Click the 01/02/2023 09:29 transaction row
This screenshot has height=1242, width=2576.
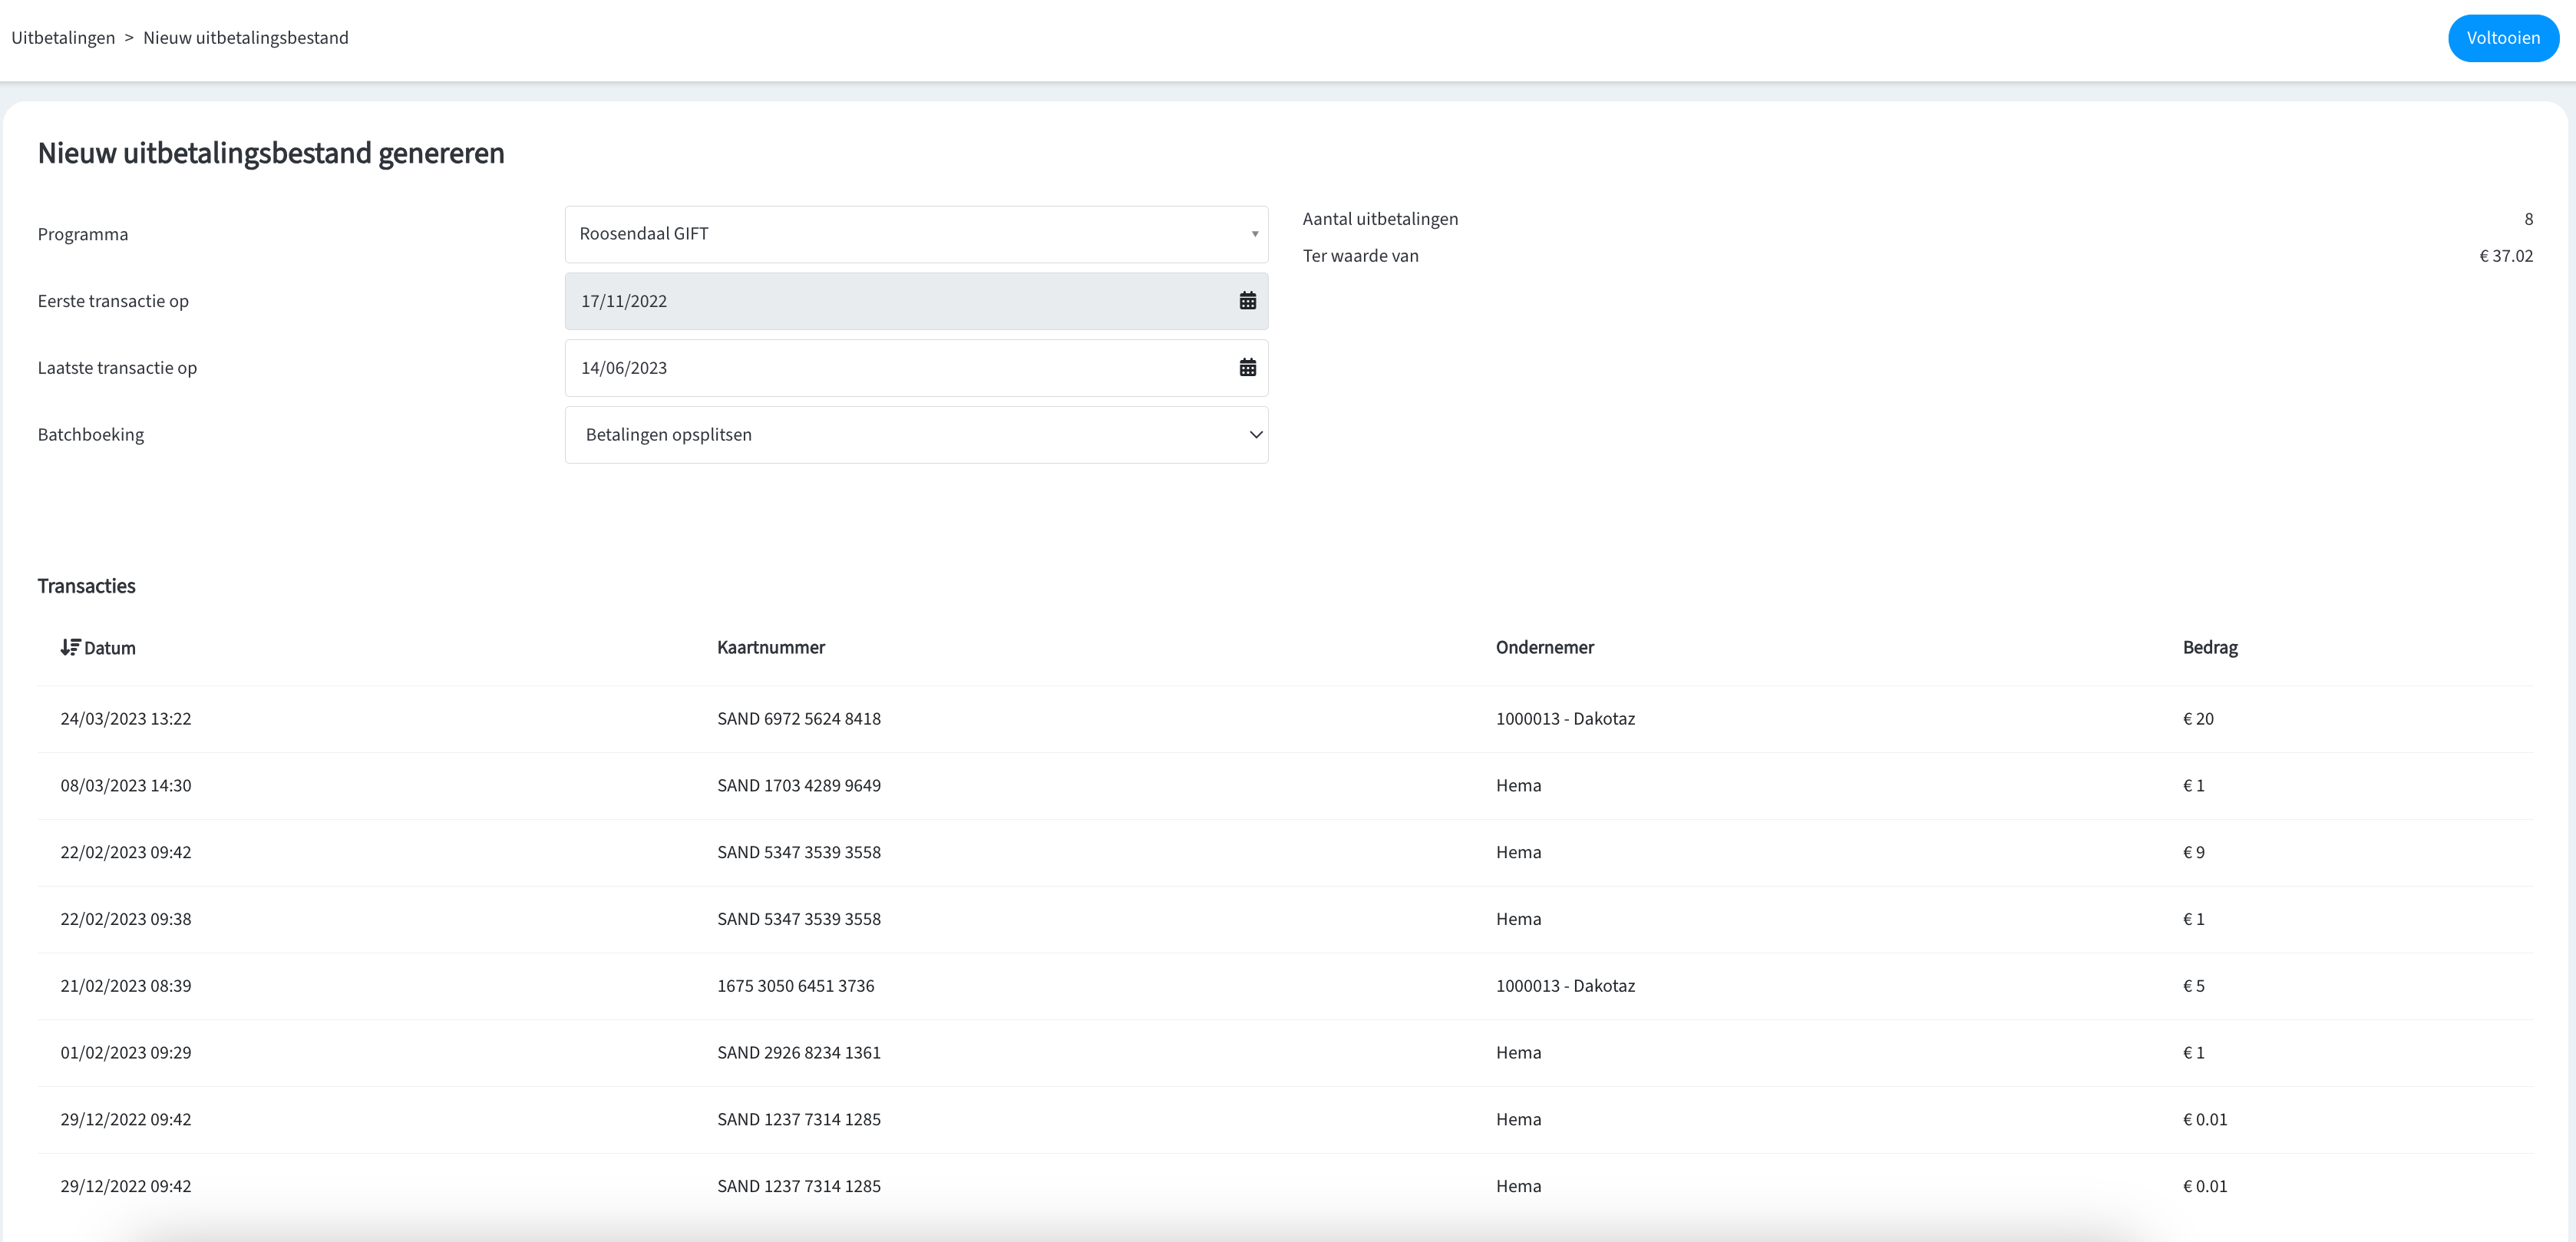pos(126,1053)
